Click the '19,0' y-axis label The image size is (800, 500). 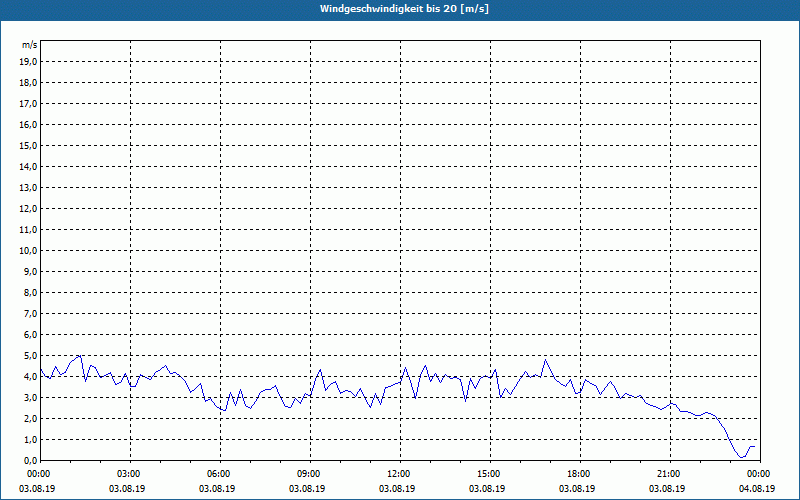click(28, 62)
